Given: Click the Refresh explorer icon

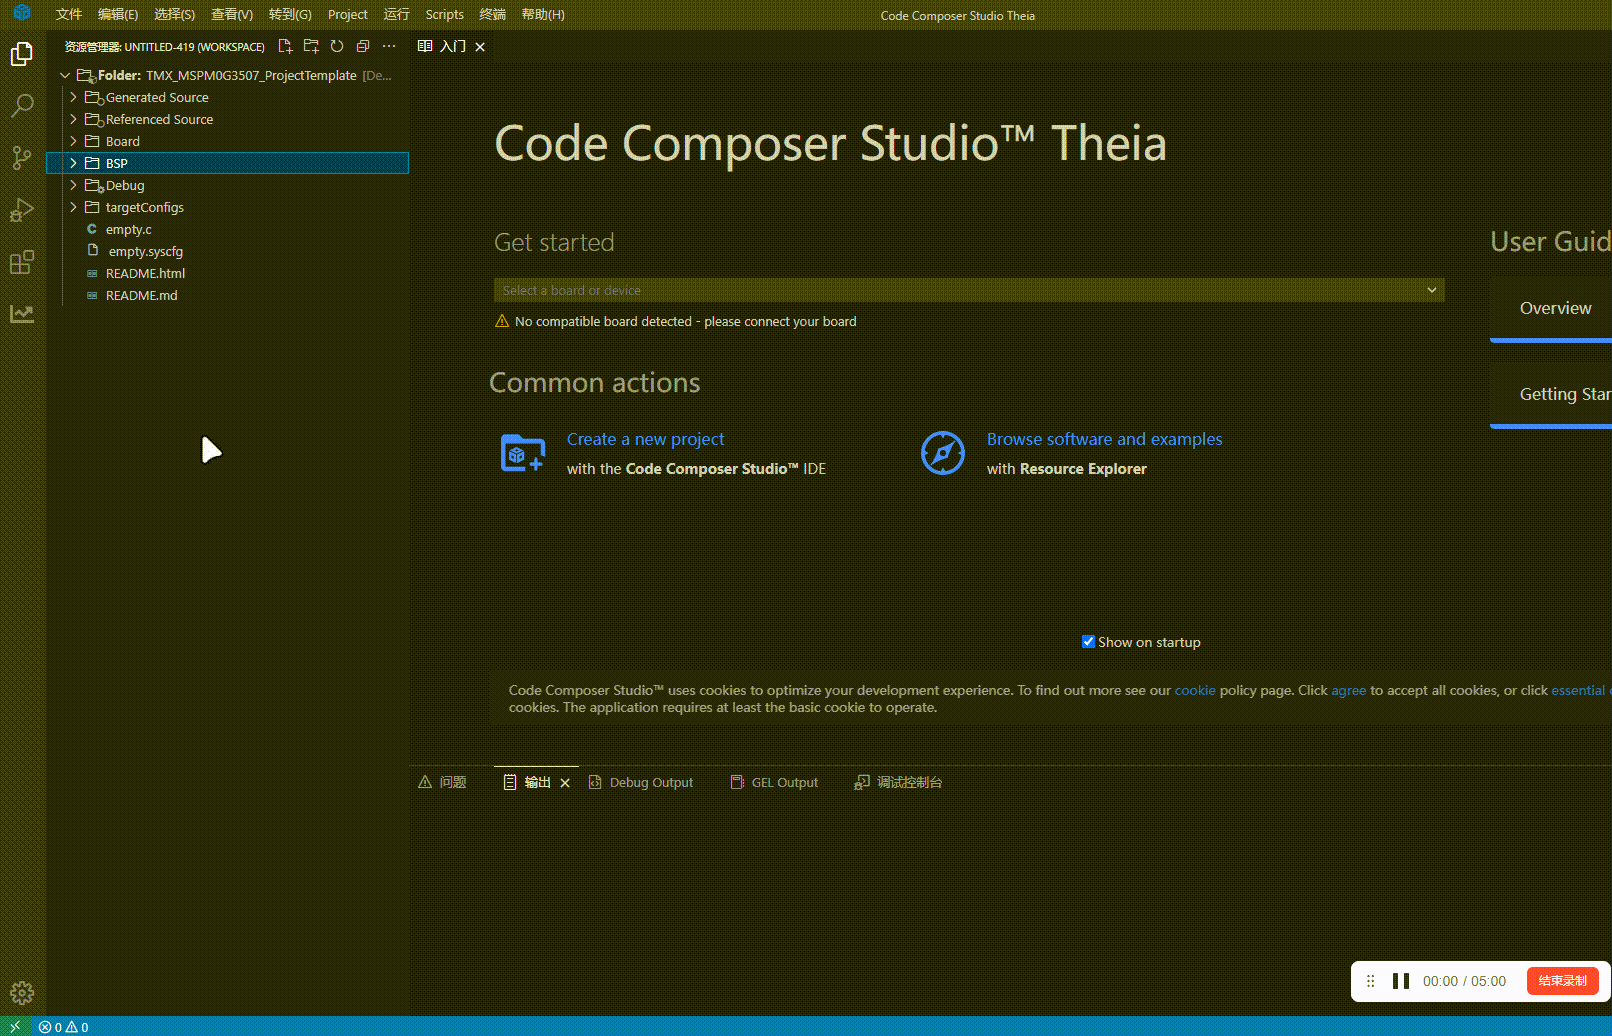Looking at the screenshot, I should click(337, 46).
